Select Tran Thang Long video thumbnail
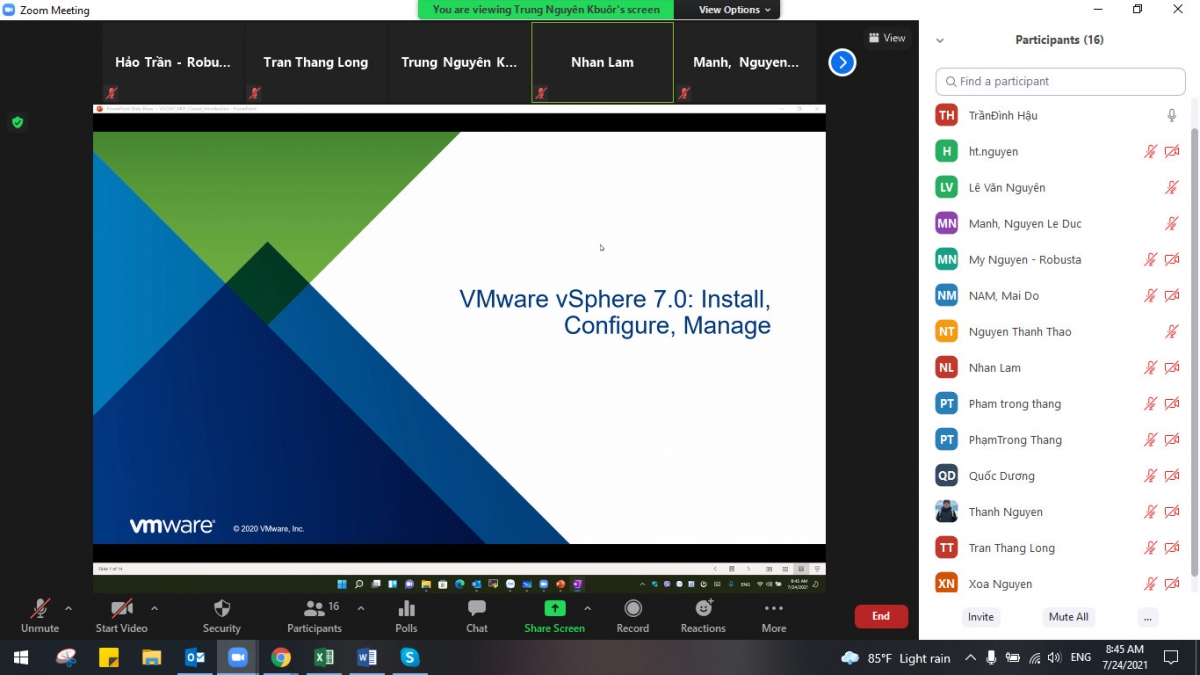 [316, 62]
